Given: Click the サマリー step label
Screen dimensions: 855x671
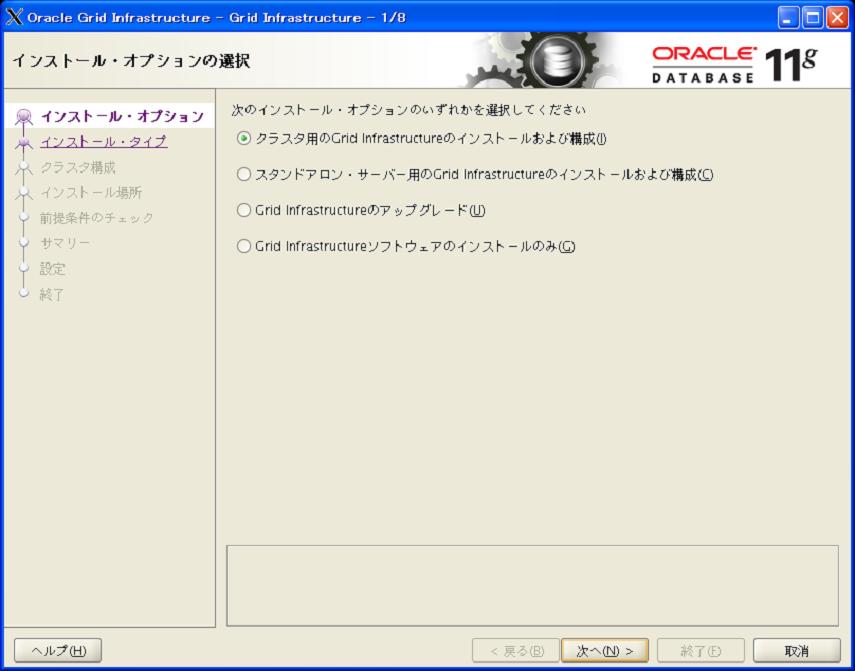Looking at the screenshot, I should pos(65,243).
